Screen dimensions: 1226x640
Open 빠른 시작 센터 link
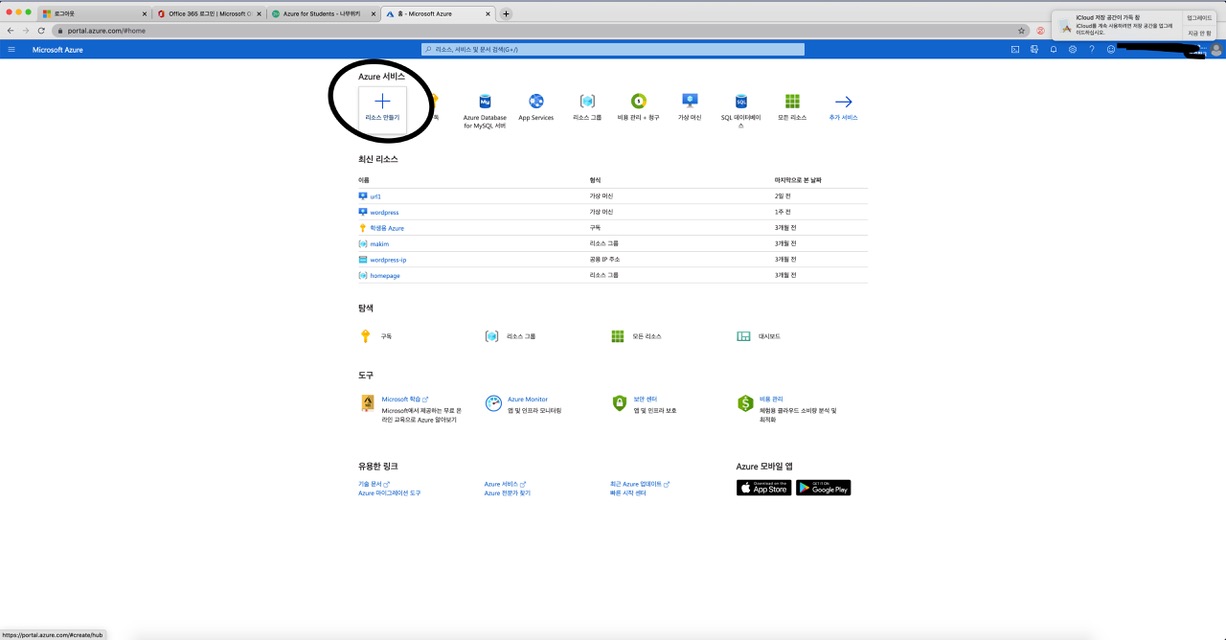pyautogui.click(x=628, y=493)
